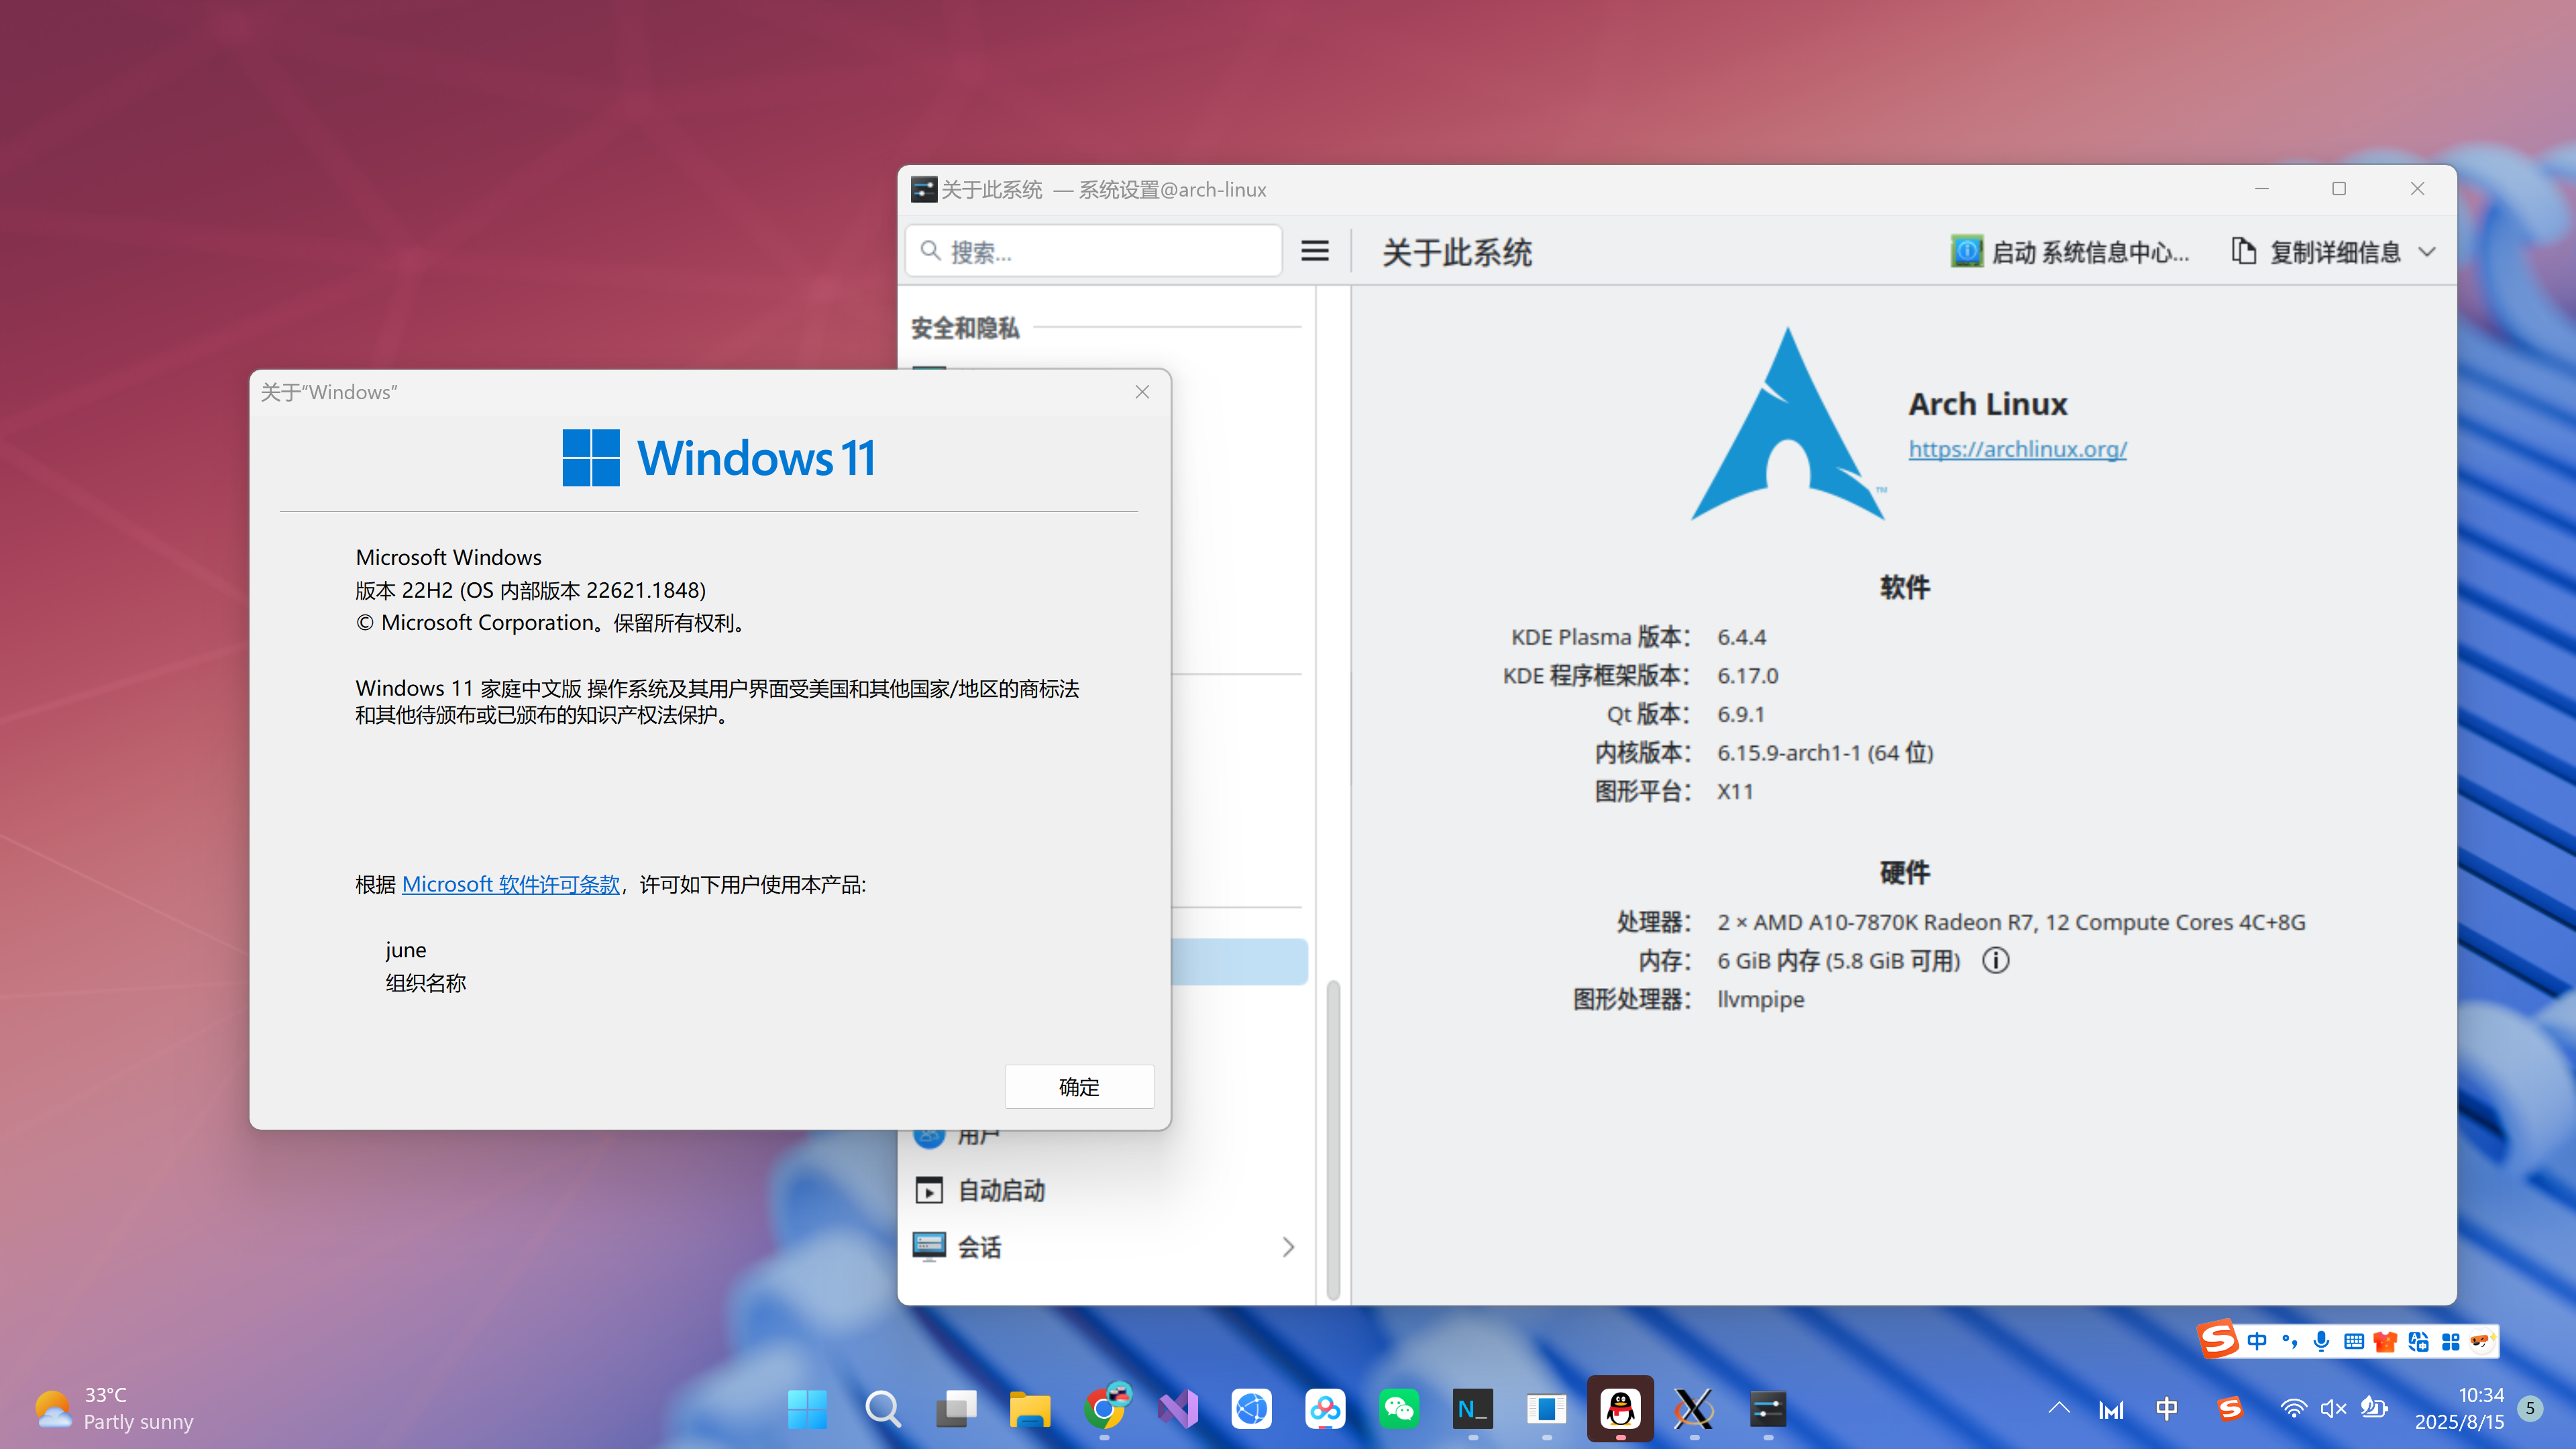
Task: Open the Microsoft 软件许可条款 link
Action: click(x=510, y=884)
